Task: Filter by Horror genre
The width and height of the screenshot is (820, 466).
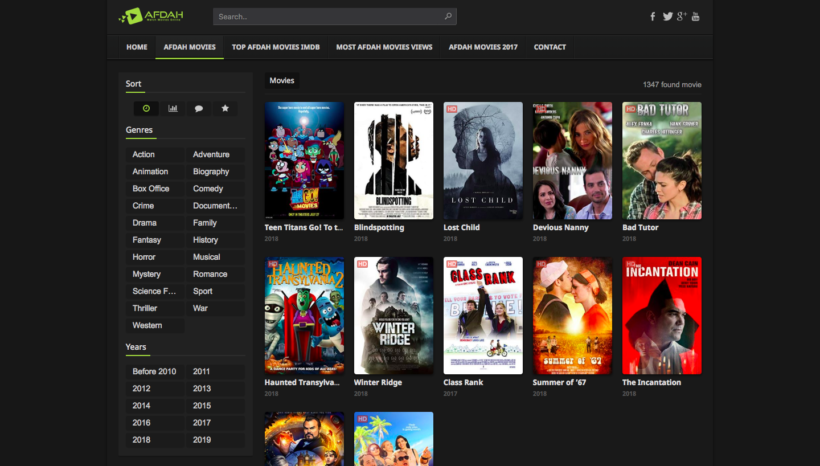Action: [145, 257]
